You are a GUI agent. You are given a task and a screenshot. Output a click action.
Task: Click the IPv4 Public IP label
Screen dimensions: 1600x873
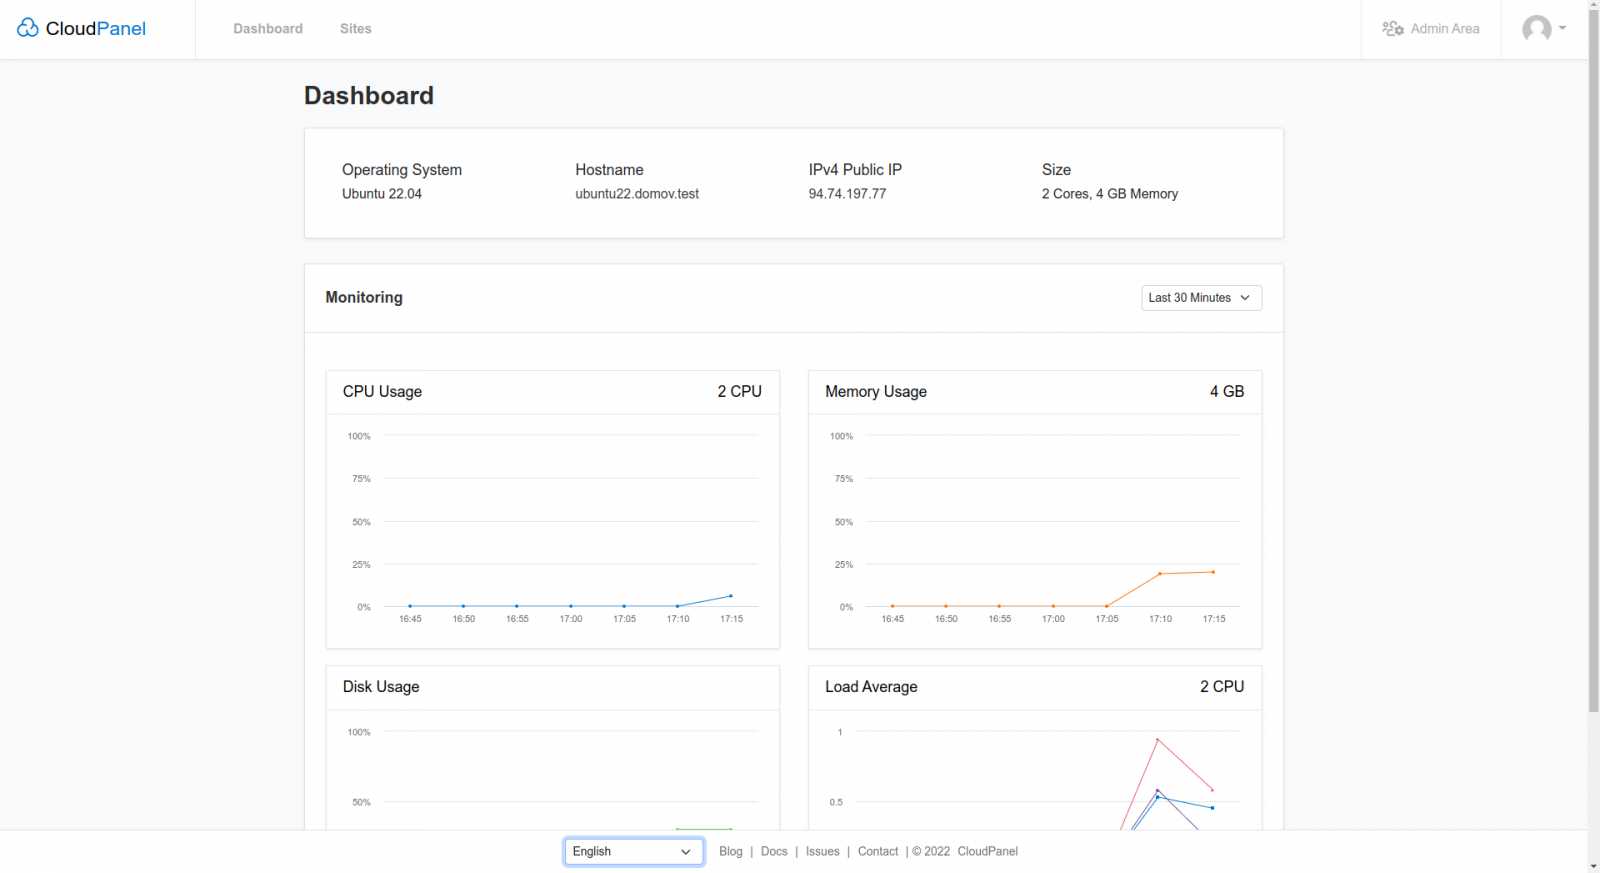click(855, 170)
